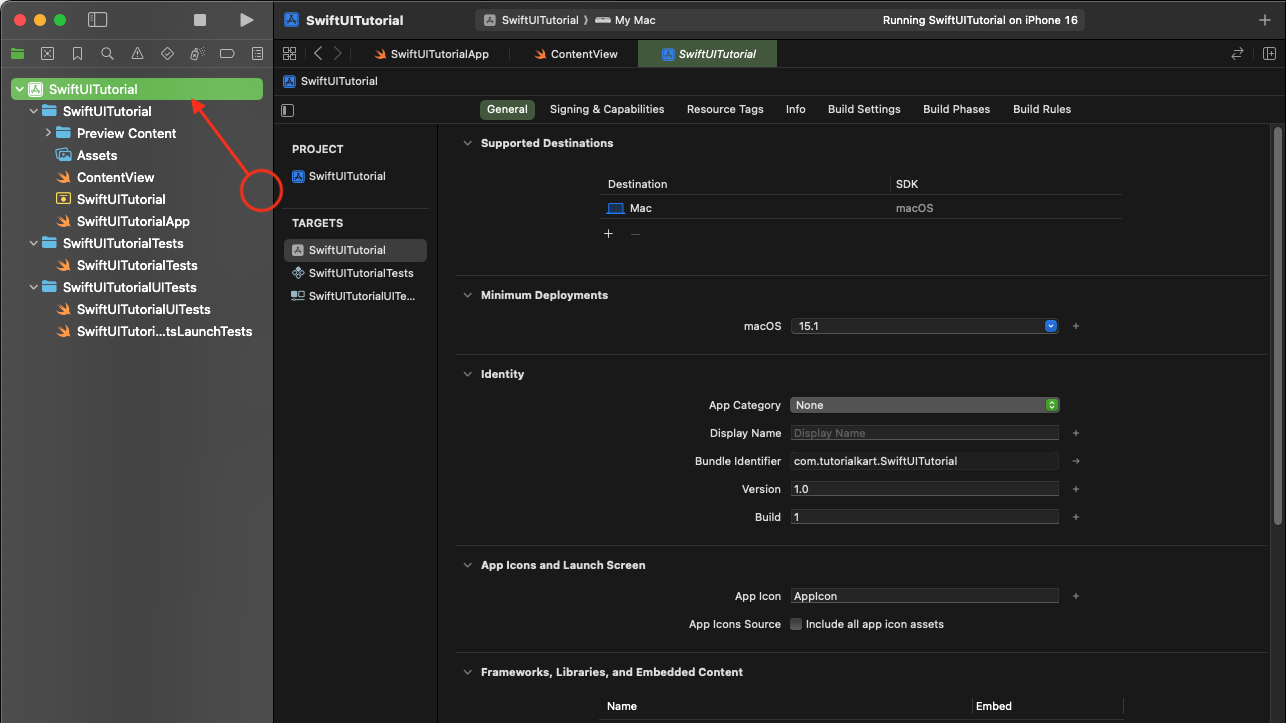Open the Library with the plus button

(1265, 20)
